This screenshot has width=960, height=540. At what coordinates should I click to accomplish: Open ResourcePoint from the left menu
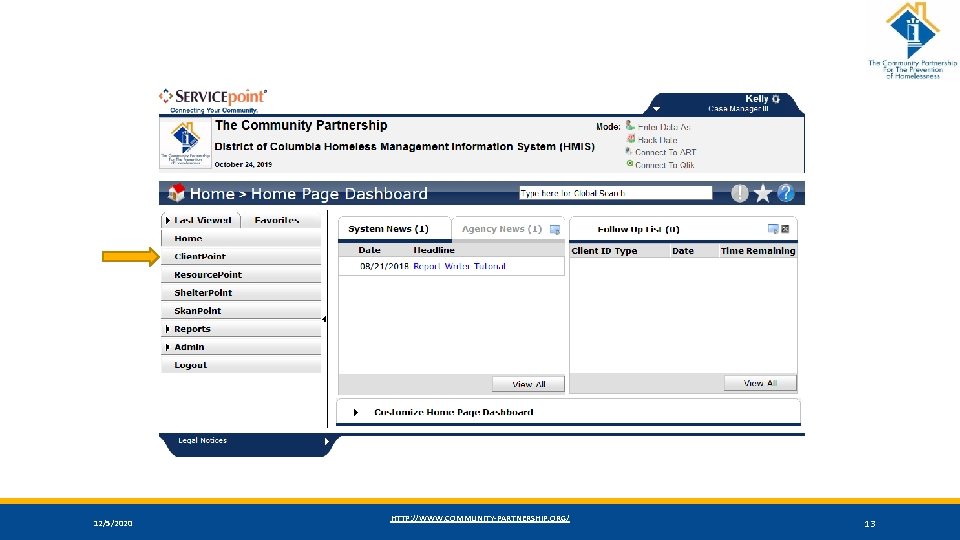tap(241, 275)
